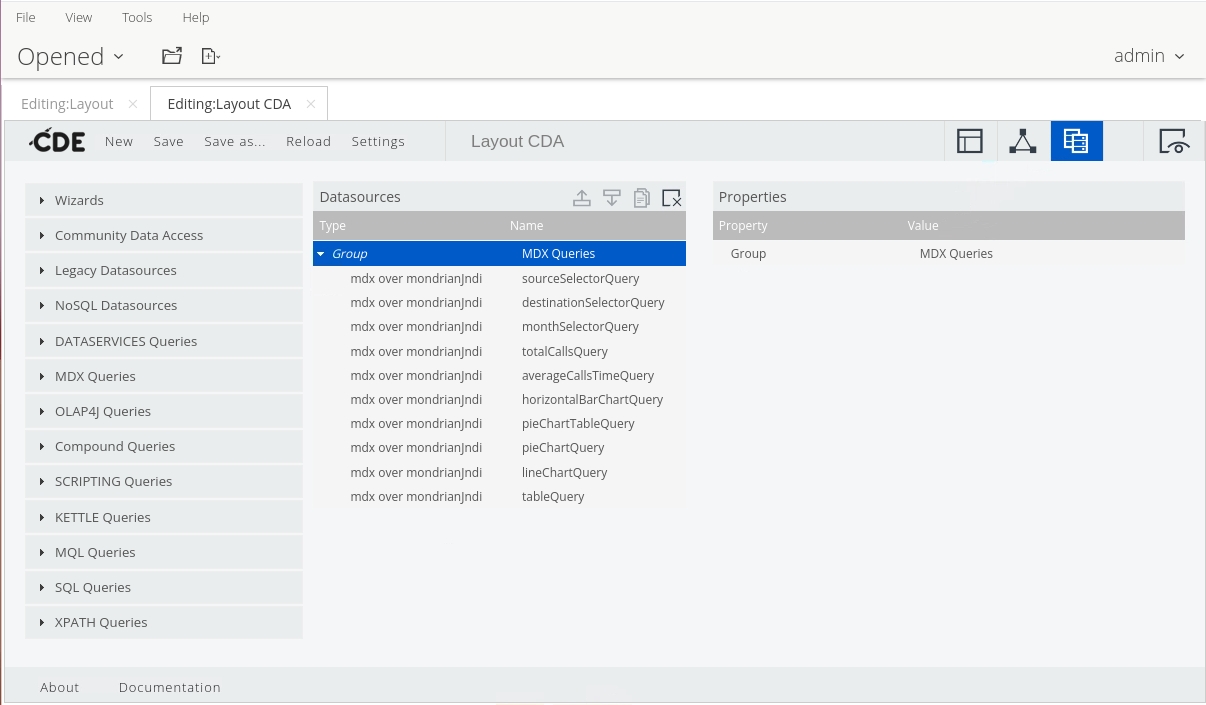Open the Opened perspective dropdown

click(x=70, y=57)
